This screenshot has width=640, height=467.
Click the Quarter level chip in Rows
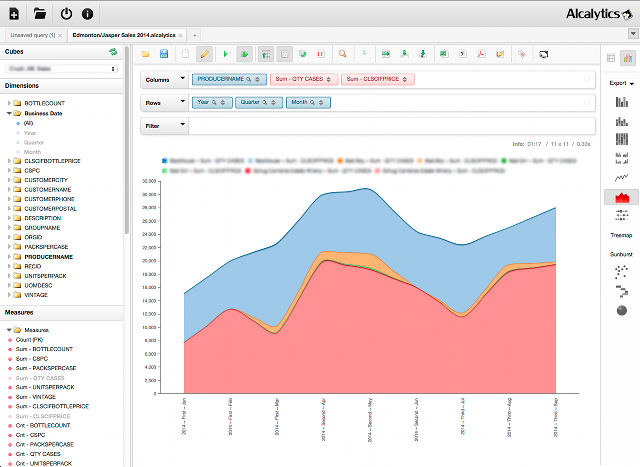click(259, 102)
